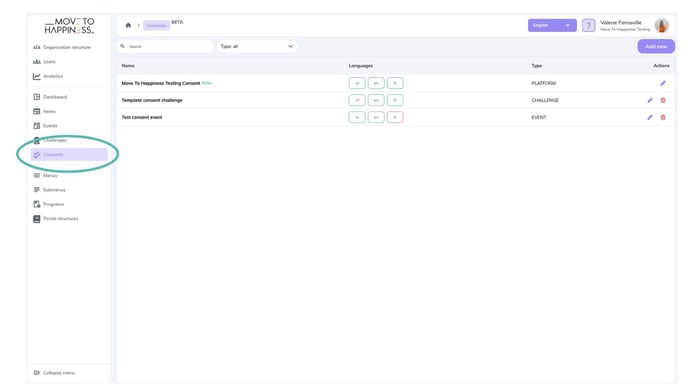Click the Consents breadcrumb chip
This screenshot has height=387, width=688.
(156, 25)
